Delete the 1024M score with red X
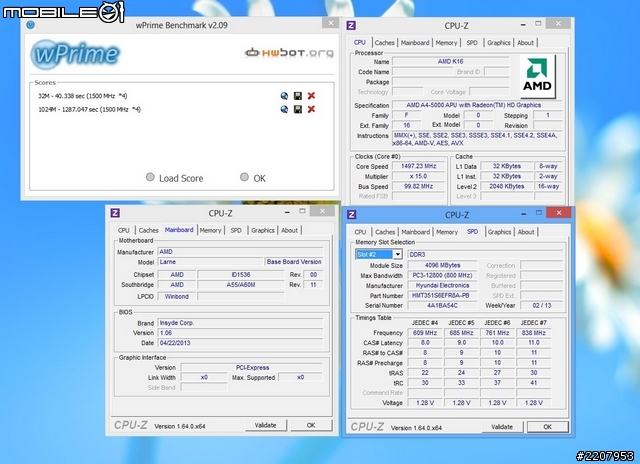Image resolution: width=640 pixels, height=464 pixels. [311, 109]
